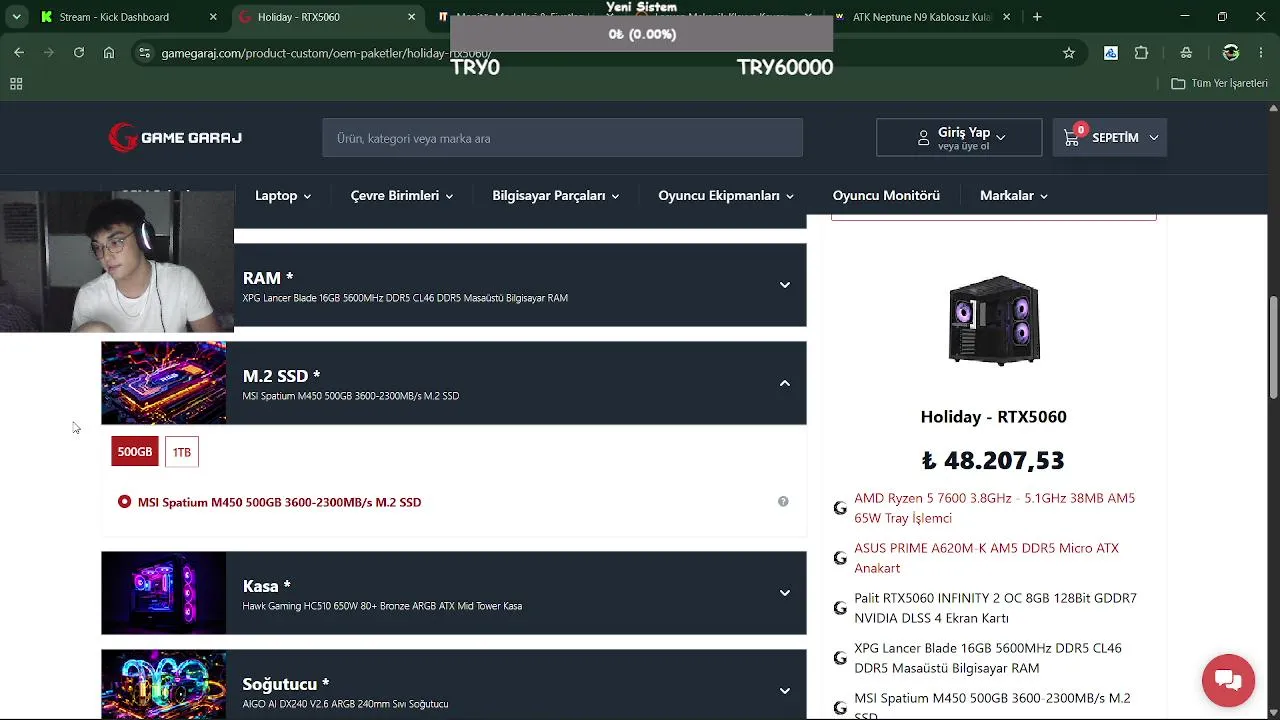Click the Soğutucu section thumbnail
The height and width of the screenshot is (720, 1280).
(163, 685)
